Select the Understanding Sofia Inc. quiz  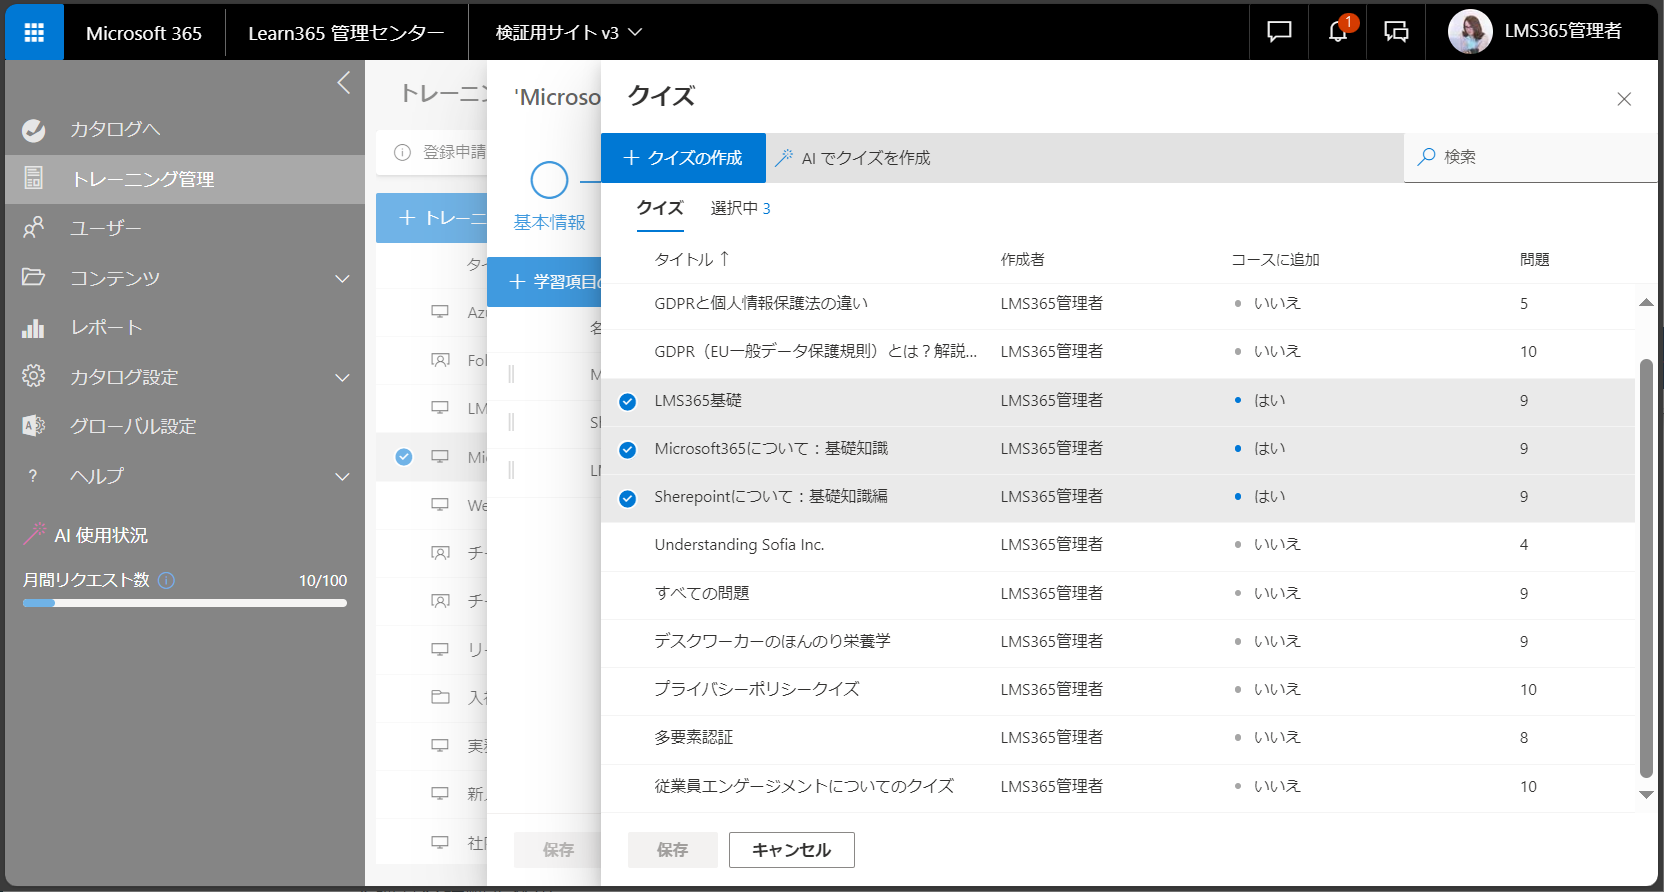1118,545
